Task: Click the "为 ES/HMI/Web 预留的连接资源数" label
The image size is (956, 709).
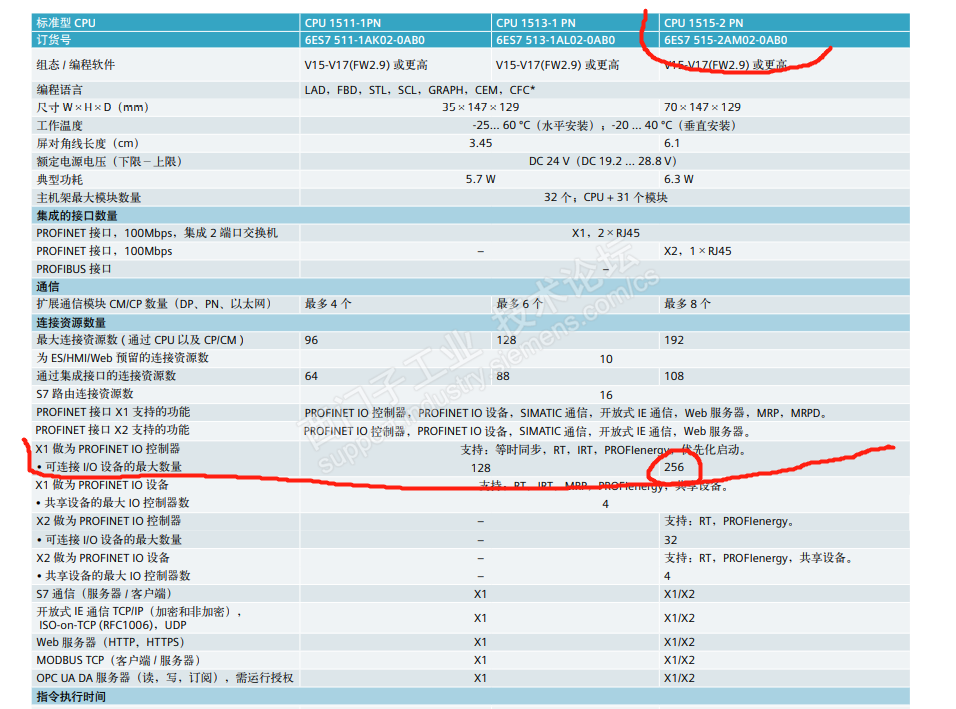Action: pyautogui.click(x=123, y=358)
